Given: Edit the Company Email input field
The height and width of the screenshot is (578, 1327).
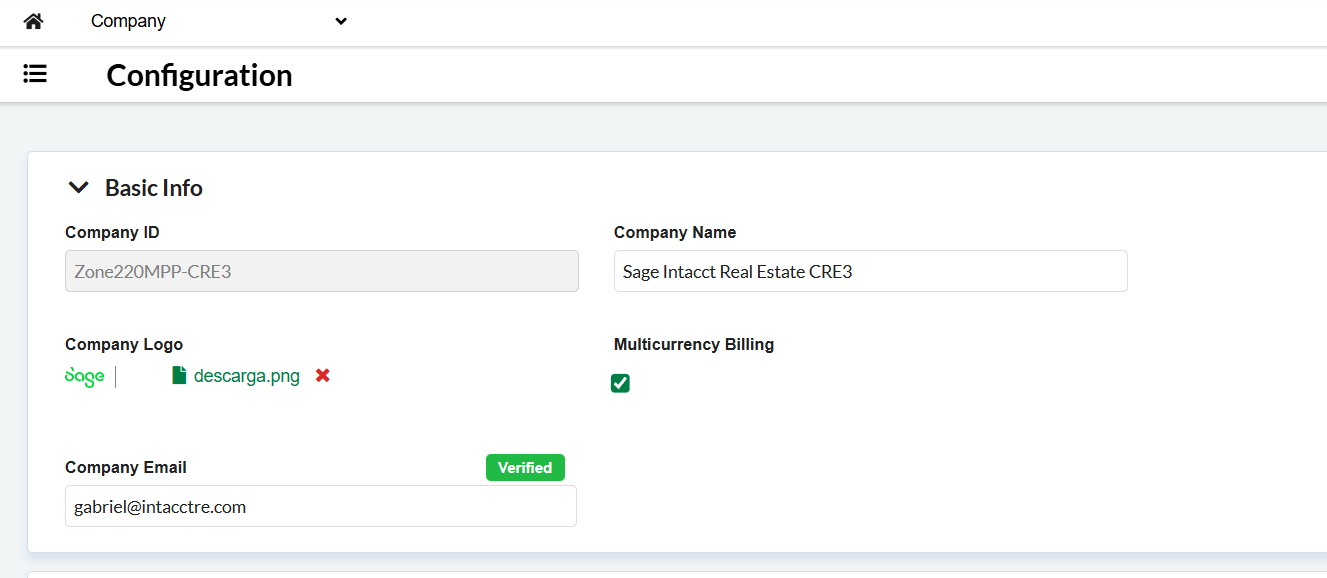Looking at the screenshot, I should point(321,506).
